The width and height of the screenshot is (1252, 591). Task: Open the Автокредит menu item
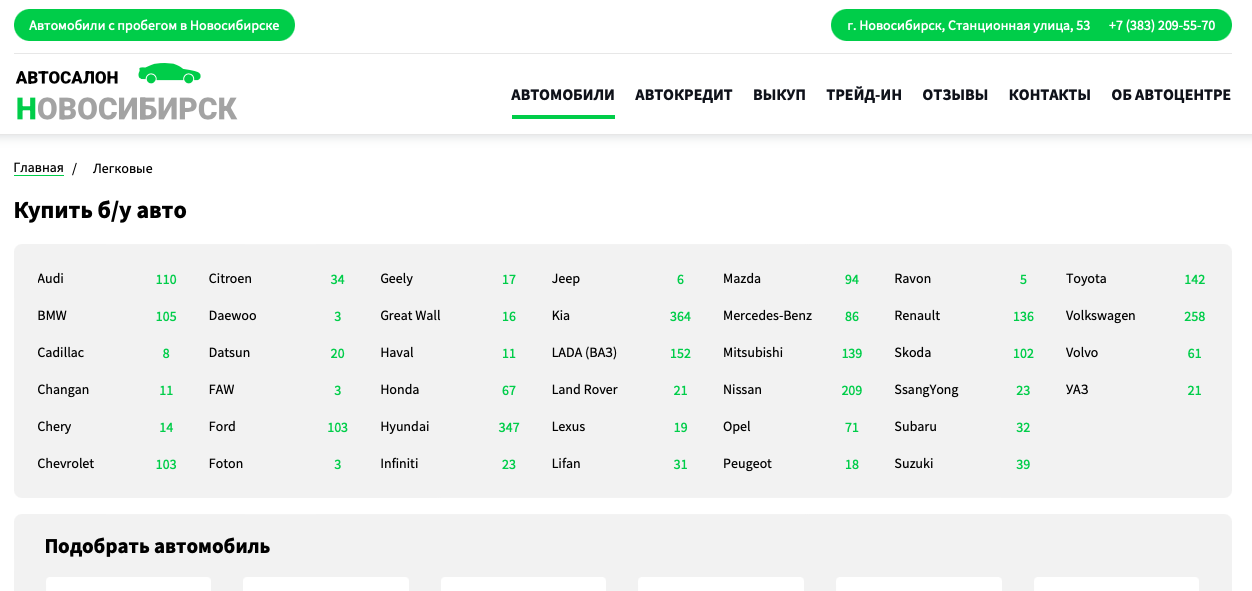click(x=684, y=95)
